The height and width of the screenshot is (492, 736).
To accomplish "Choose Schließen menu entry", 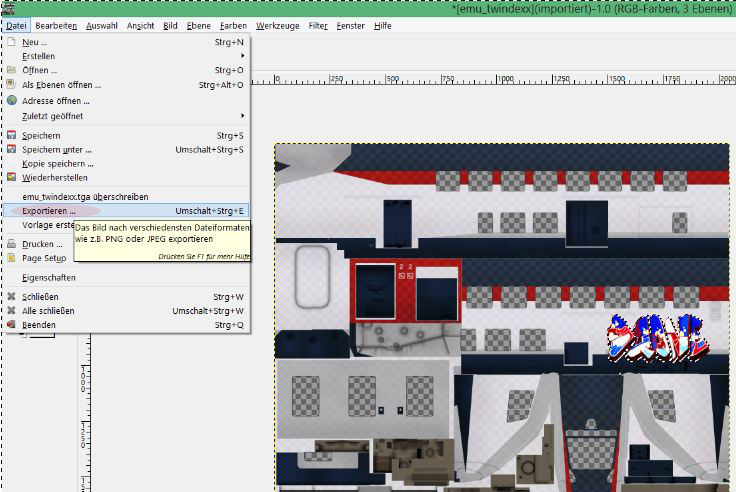I will point(126,297).
